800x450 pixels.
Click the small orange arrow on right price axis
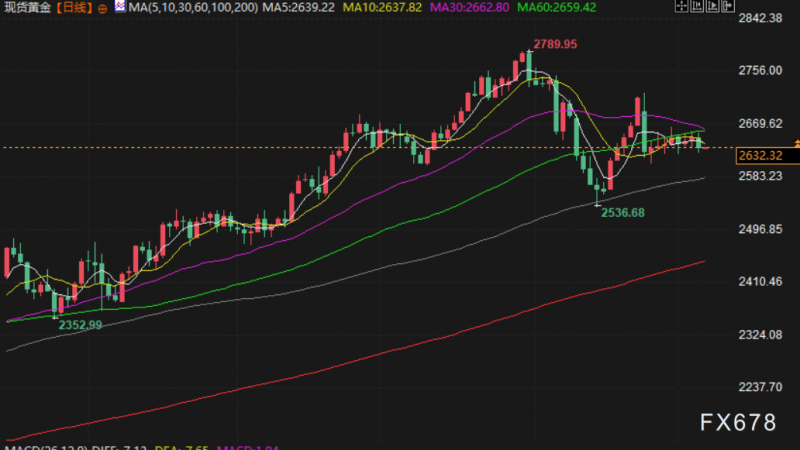coord(797,144)
